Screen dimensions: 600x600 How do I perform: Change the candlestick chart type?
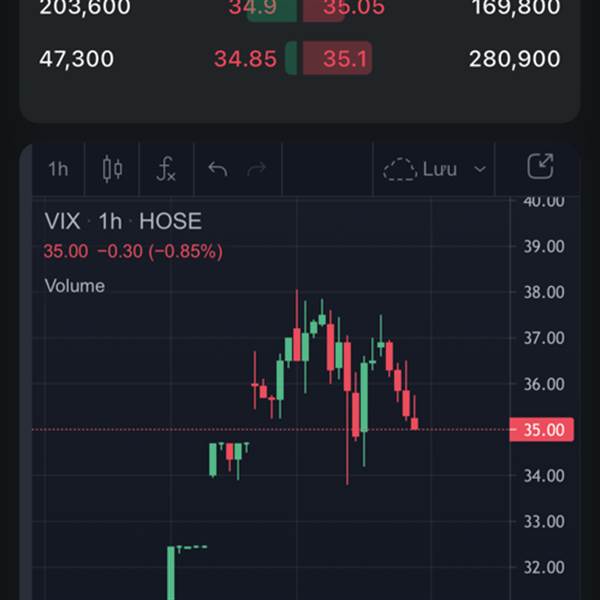[112, 169]
